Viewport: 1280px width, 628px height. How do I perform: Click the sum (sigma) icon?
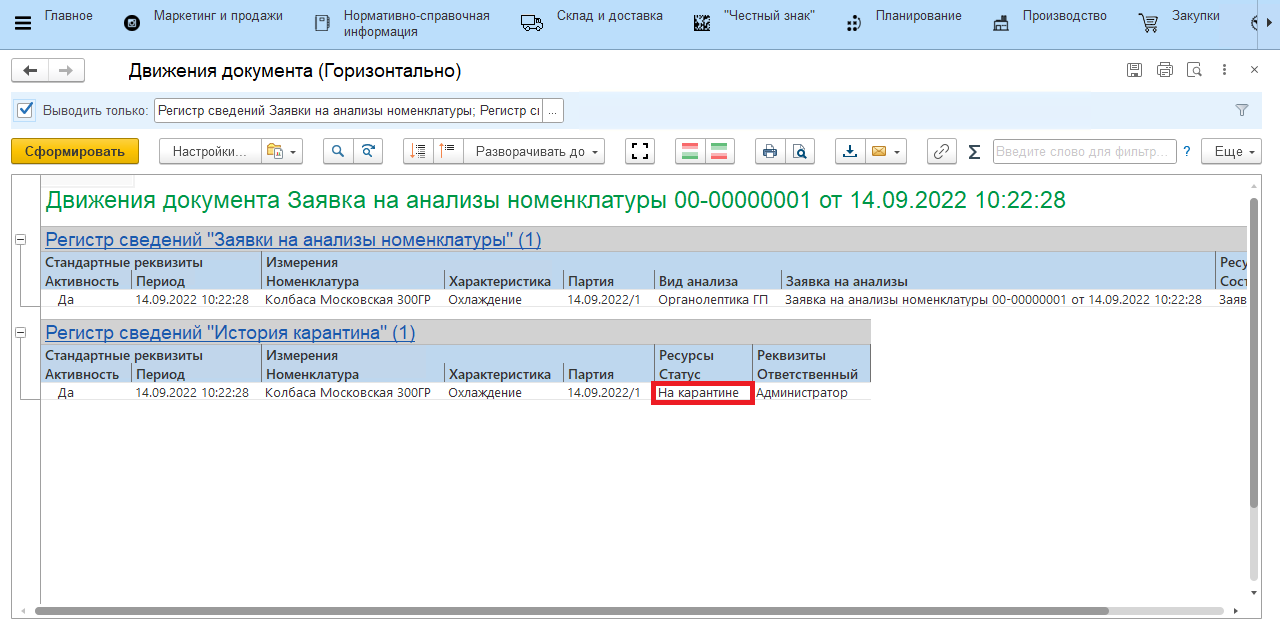[974, 151]
